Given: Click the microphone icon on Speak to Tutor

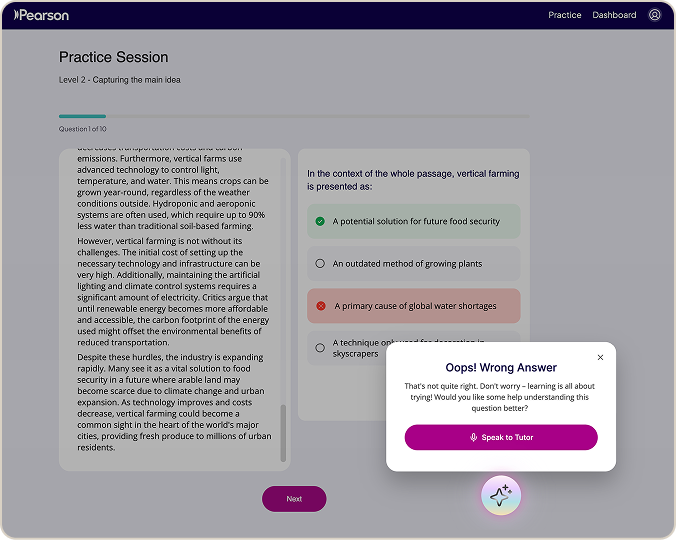Looking at the screenshot, I should pyautogui.click(x=473, y=437).
